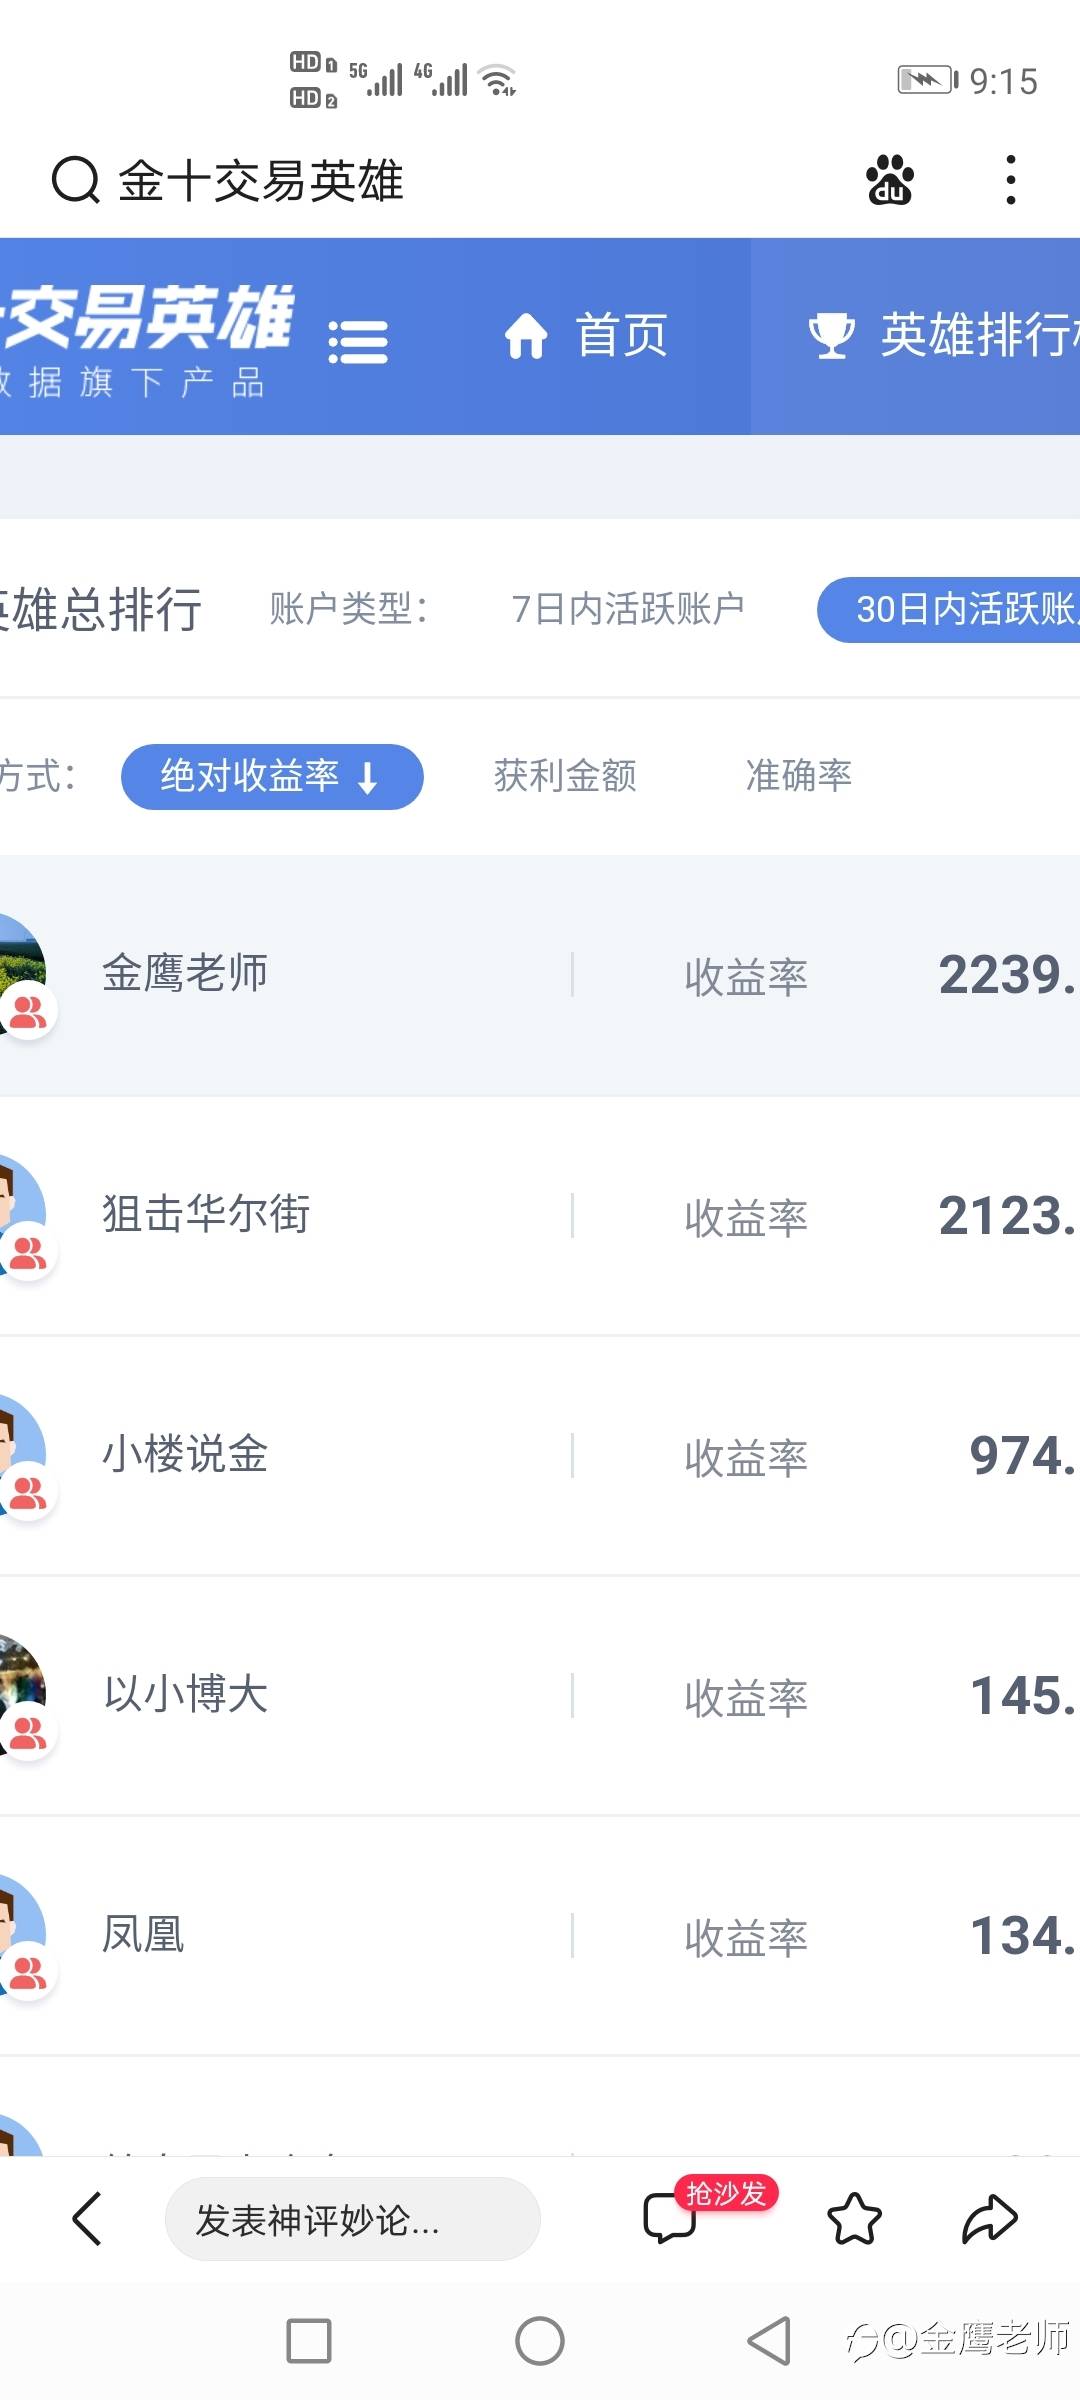The width and height of the screenshot is (1080, 2400).
Task: Expand the hamburger list menu
Action: (x=357, y=342)
